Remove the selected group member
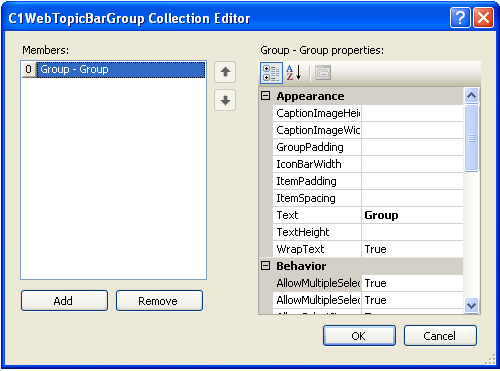 tap(159, 301)
